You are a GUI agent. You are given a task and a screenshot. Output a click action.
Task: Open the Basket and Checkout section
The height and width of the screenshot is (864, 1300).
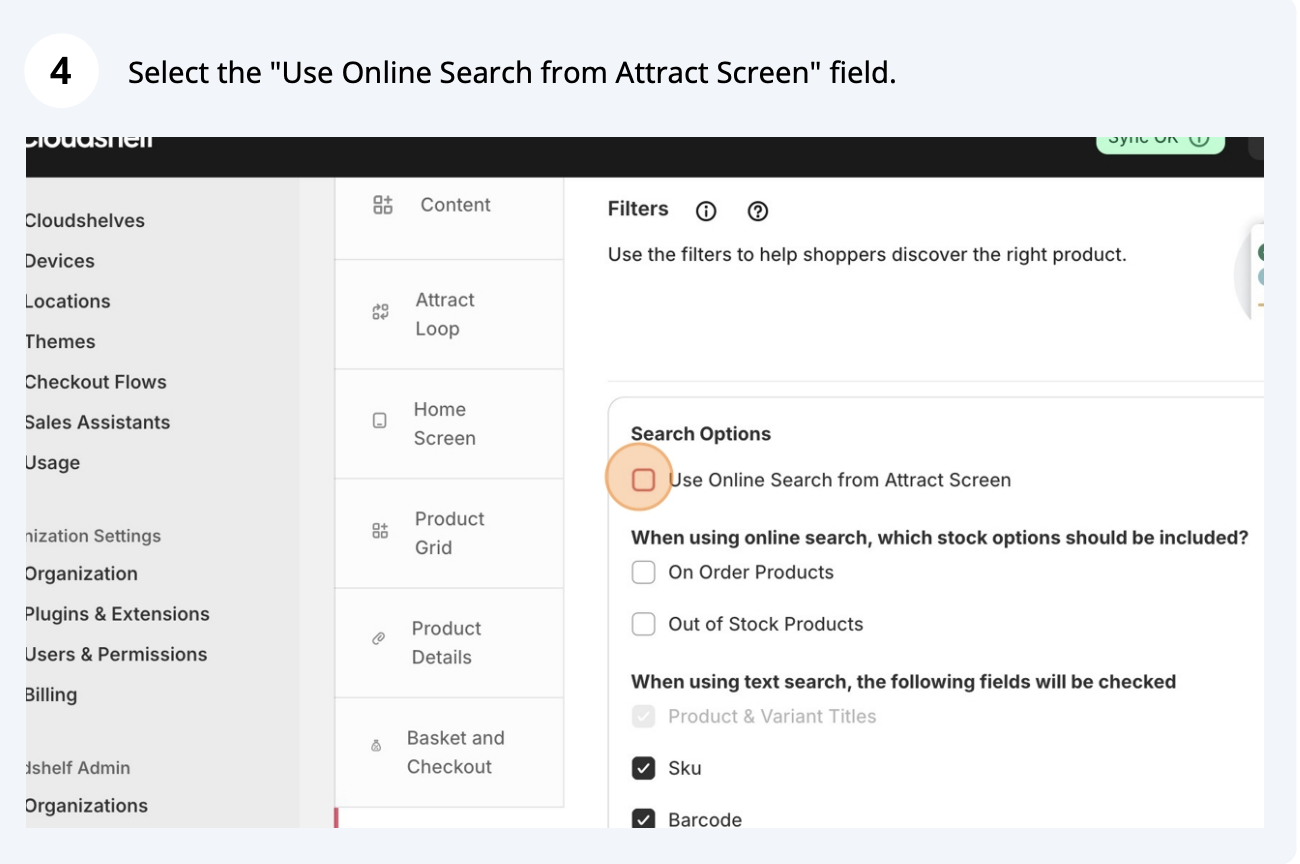(449, 752)
